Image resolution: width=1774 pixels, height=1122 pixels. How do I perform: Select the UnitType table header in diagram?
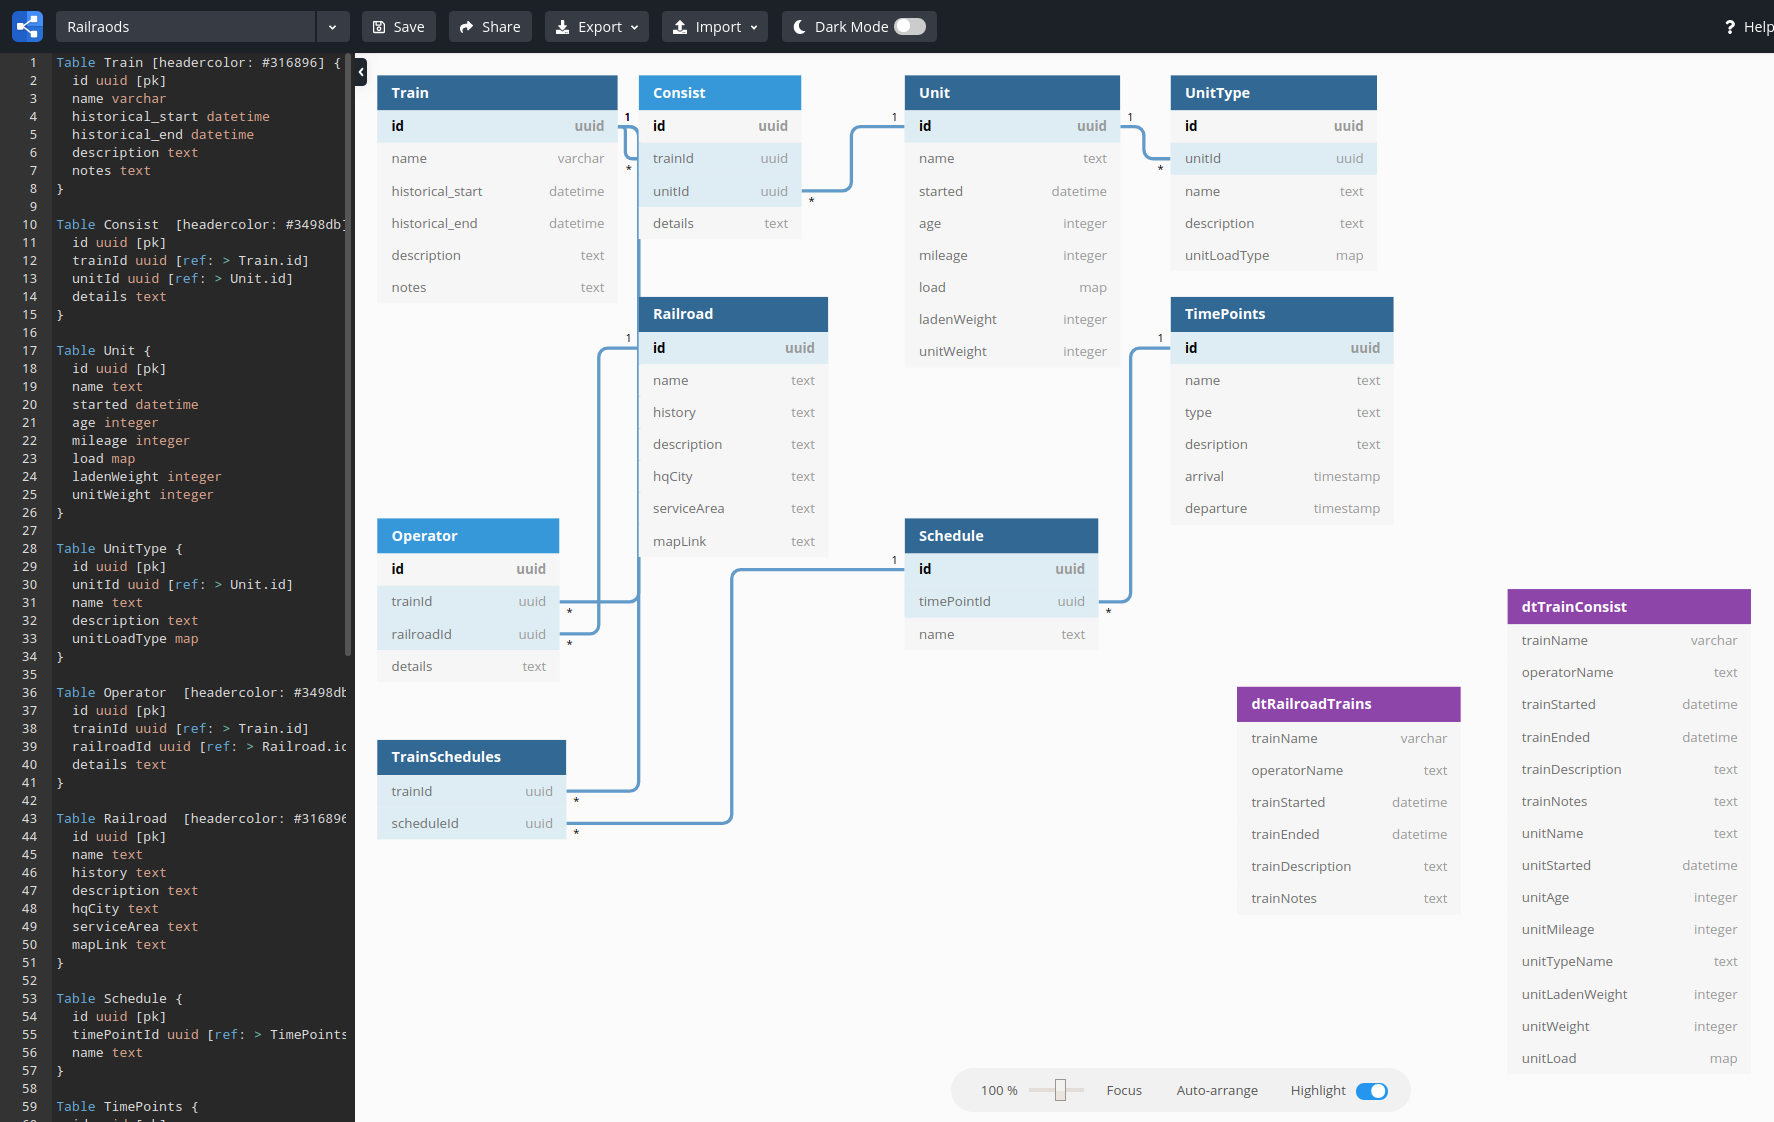click(1274, 93)
